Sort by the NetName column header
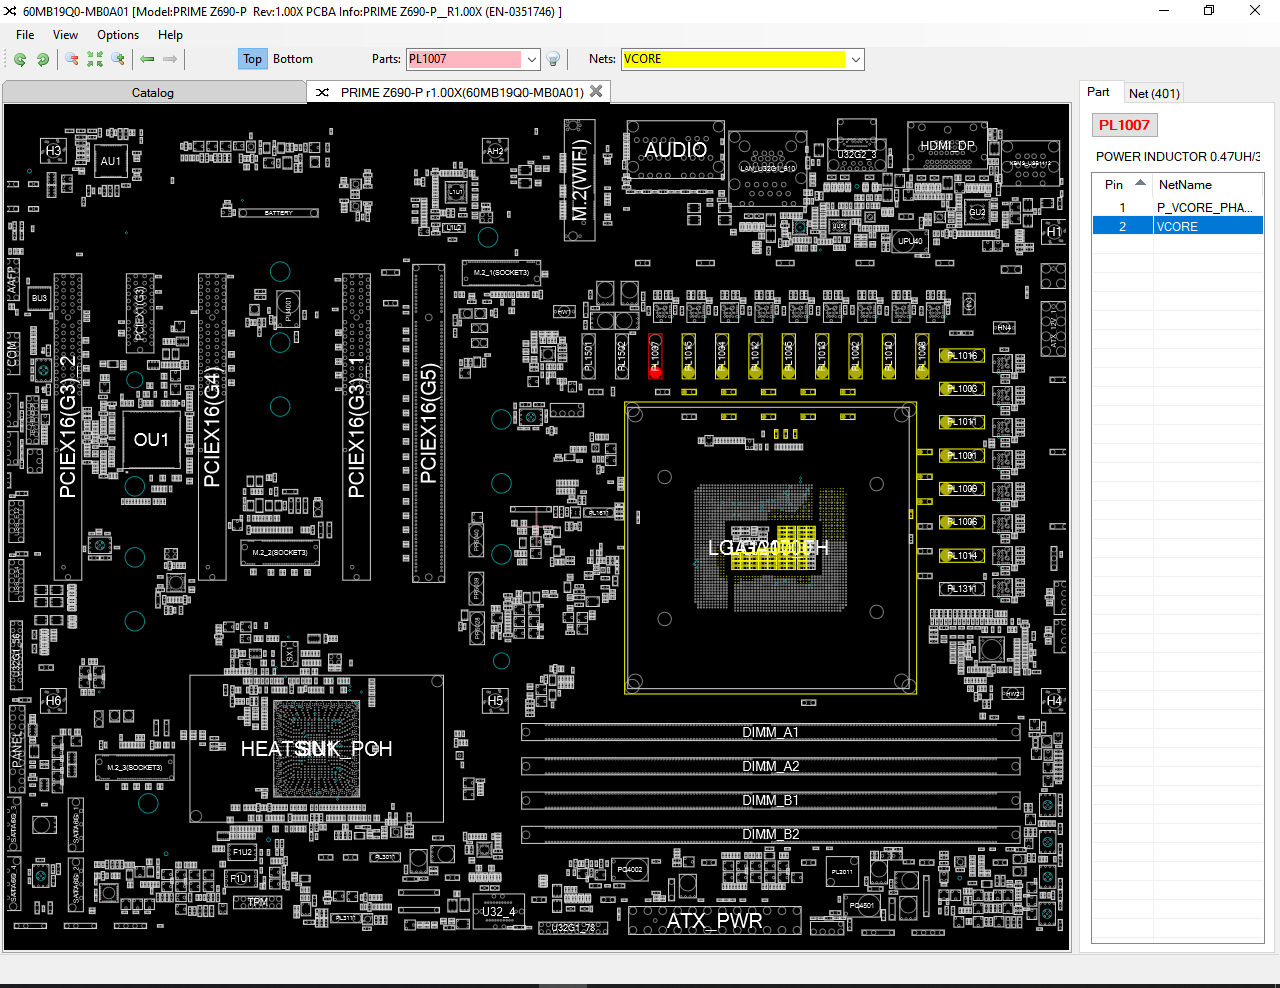 tap(1207, 184)
